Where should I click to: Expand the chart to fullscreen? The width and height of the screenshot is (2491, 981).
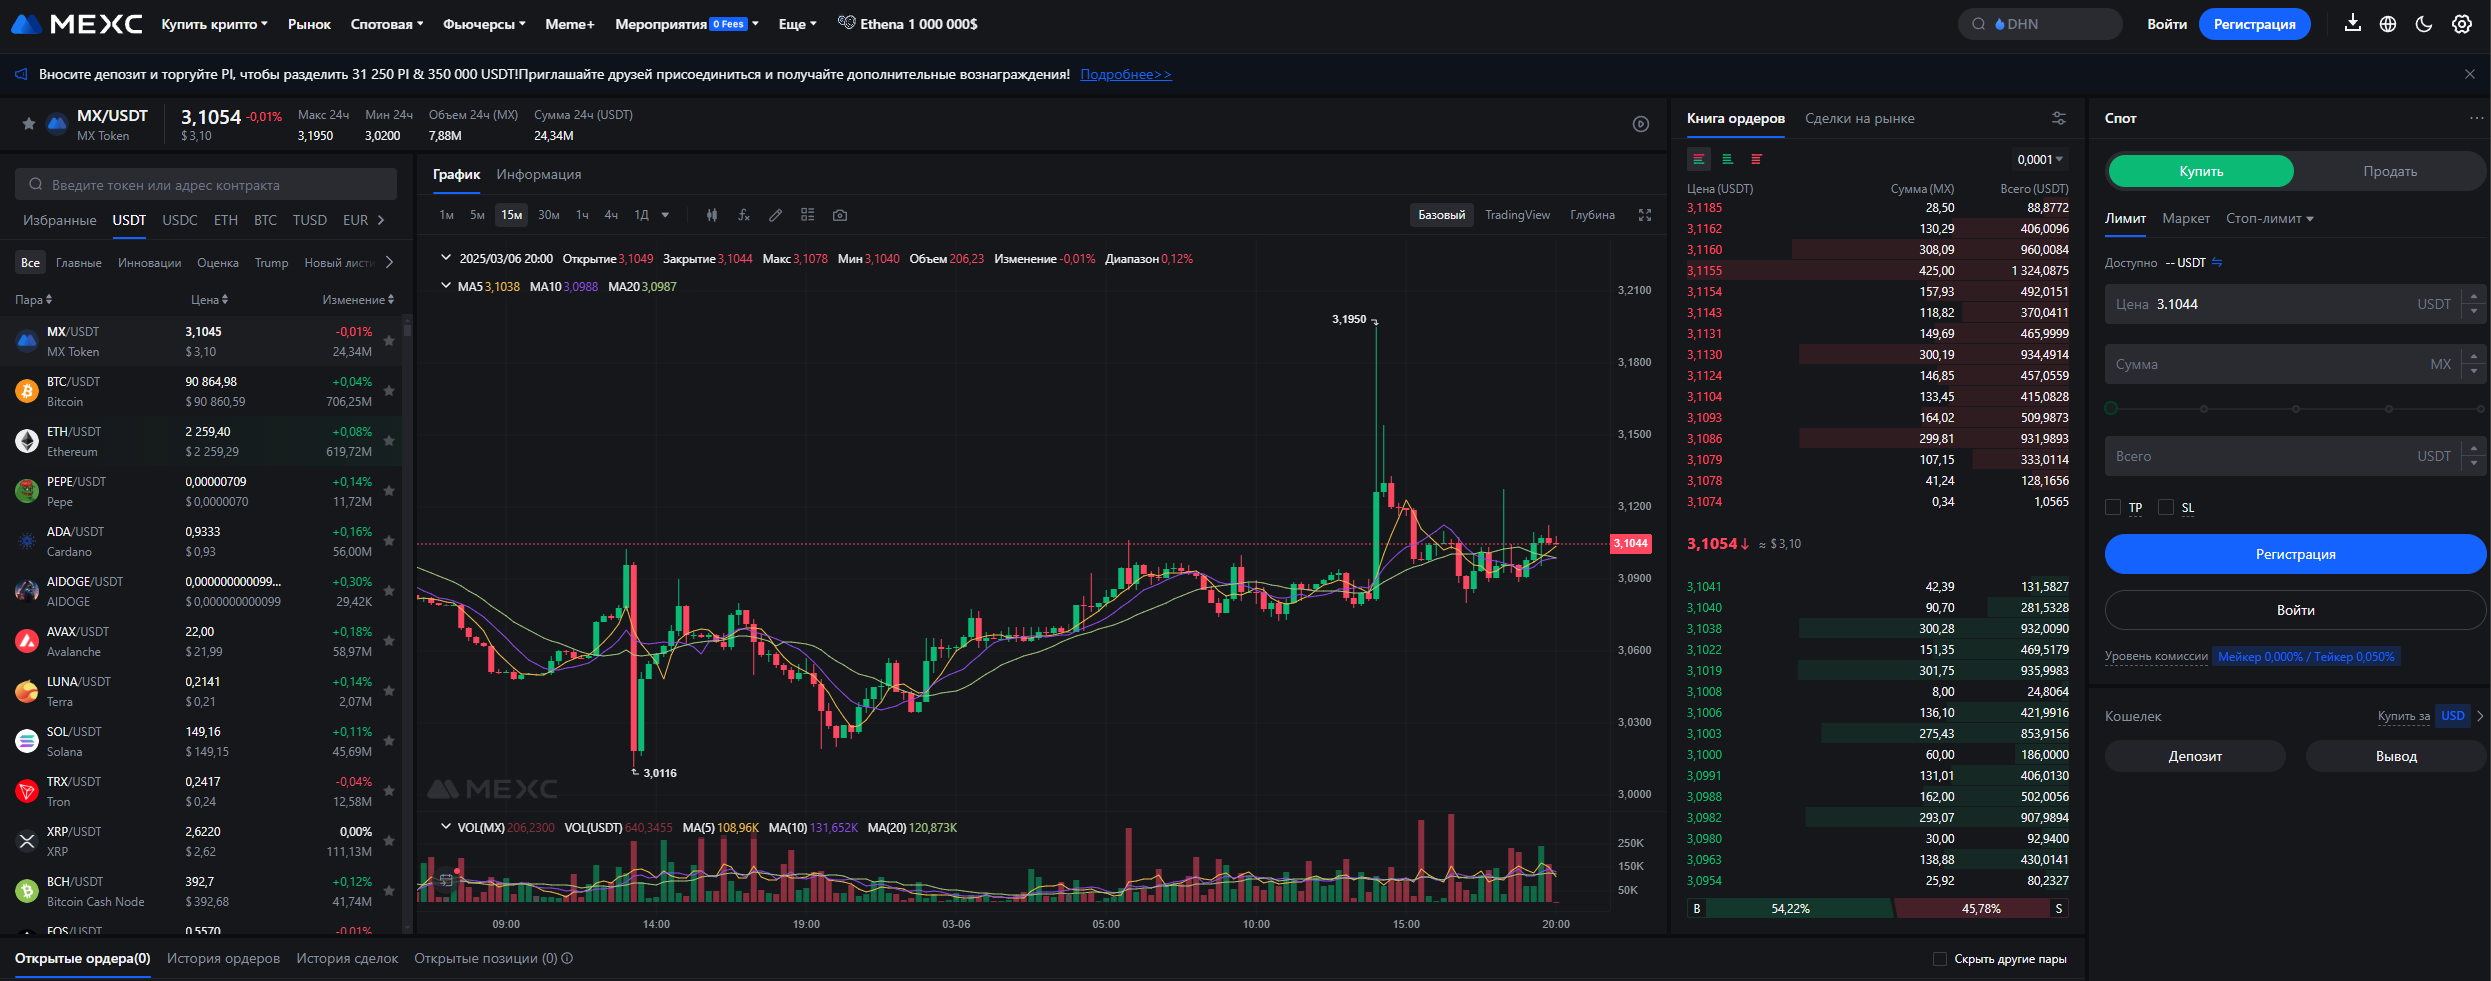tap(1645, 215)
